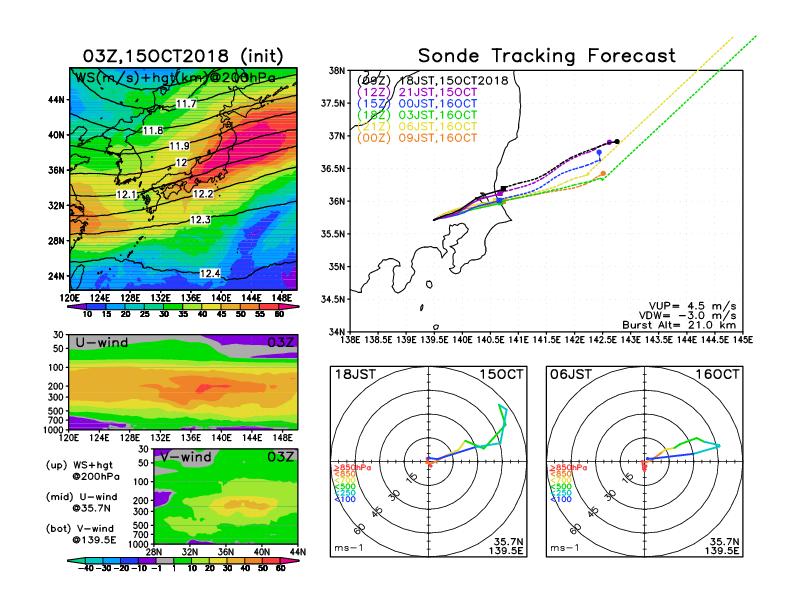Select the black "(09Z) 18JST,15OCT2018" legend entry
This screenshot has width=792, height=612.
coord(432,81)
